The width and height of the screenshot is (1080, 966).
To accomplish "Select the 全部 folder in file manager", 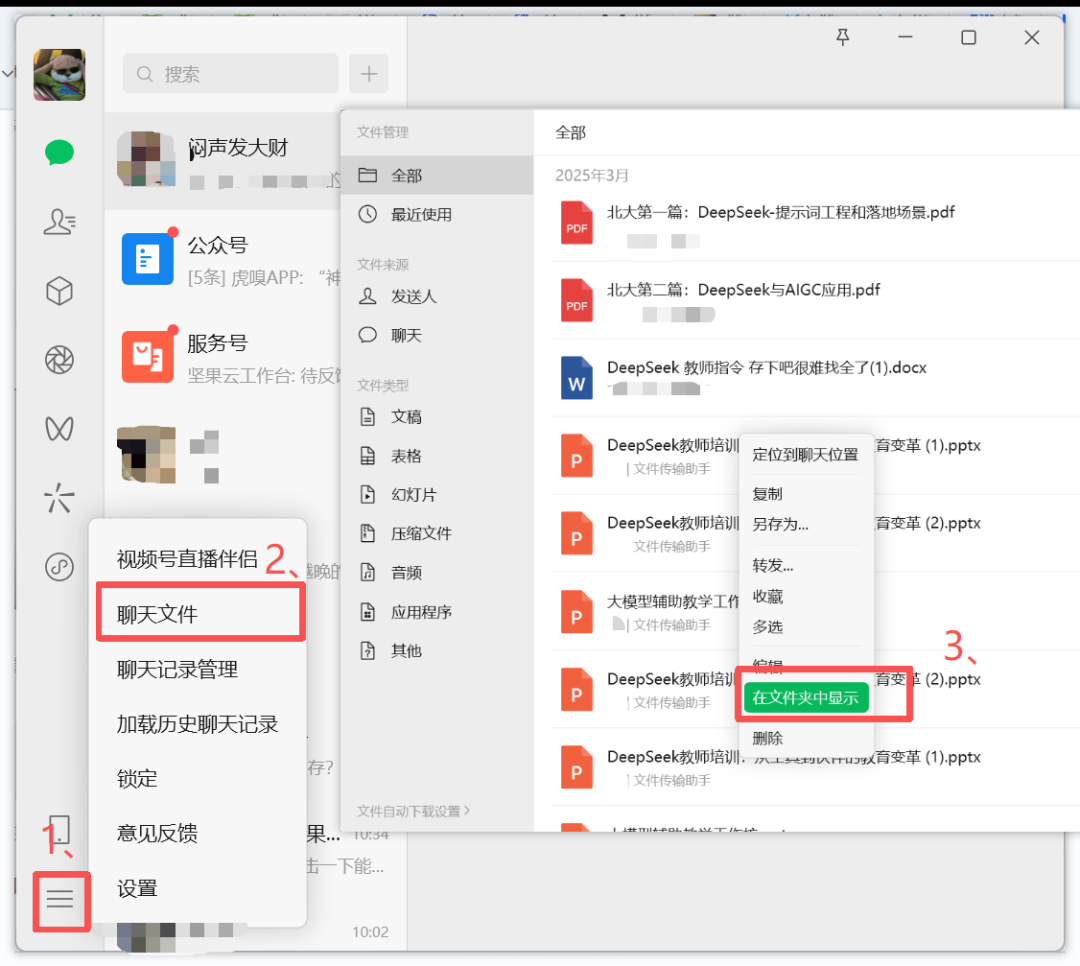I will tap(437, 175).
